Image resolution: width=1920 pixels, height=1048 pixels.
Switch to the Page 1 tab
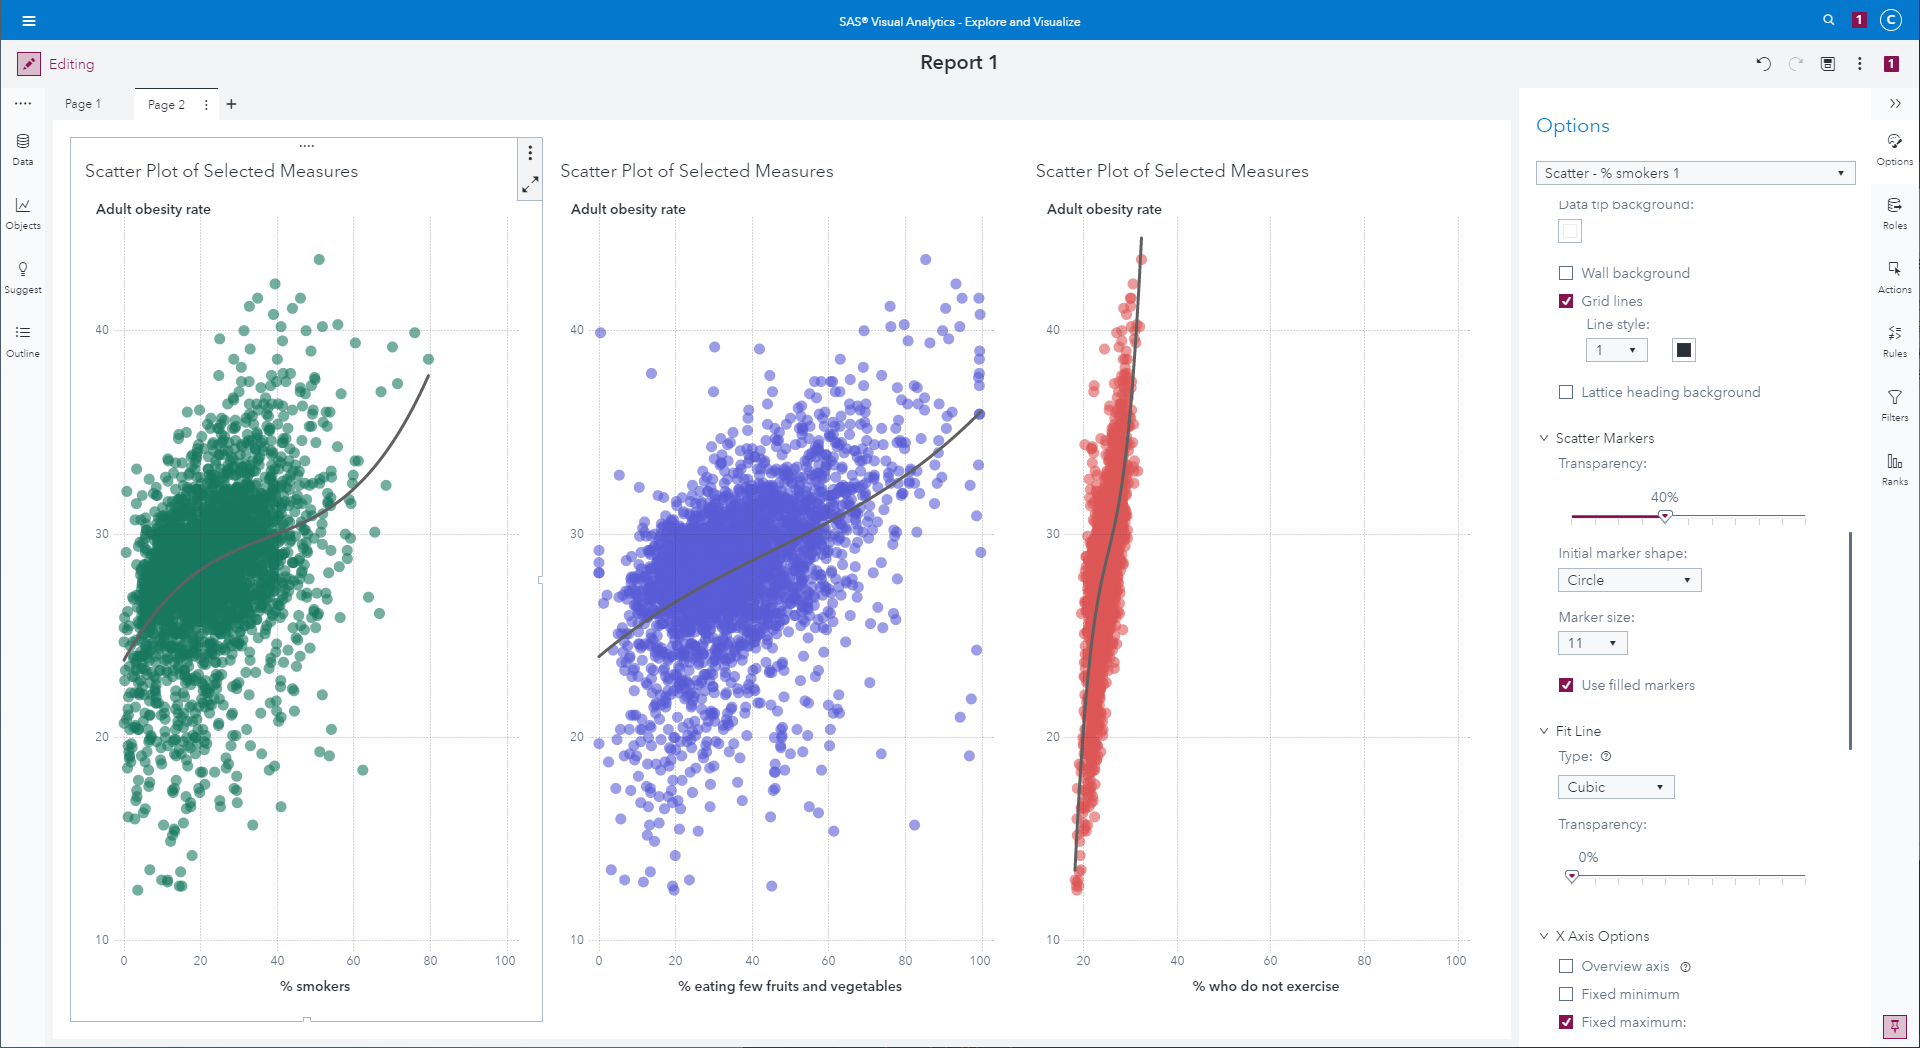click(83, 104)
